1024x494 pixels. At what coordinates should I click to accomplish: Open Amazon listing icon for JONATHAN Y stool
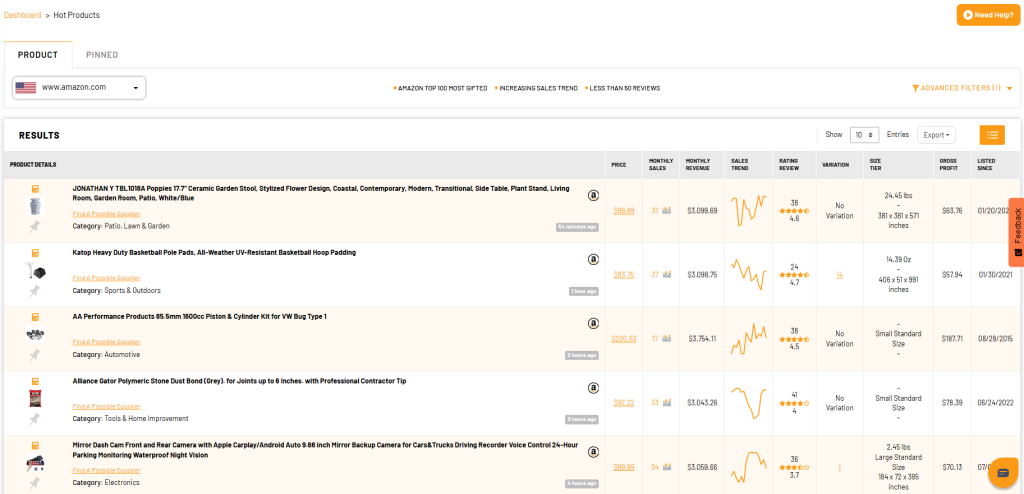593,195
